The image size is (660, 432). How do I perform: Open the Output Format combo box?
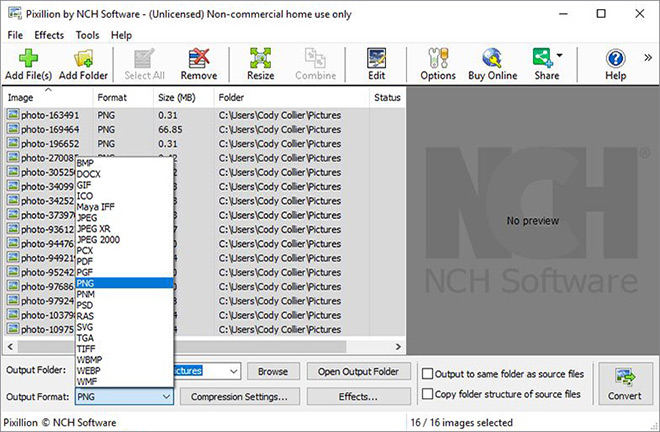click(124, 397)
